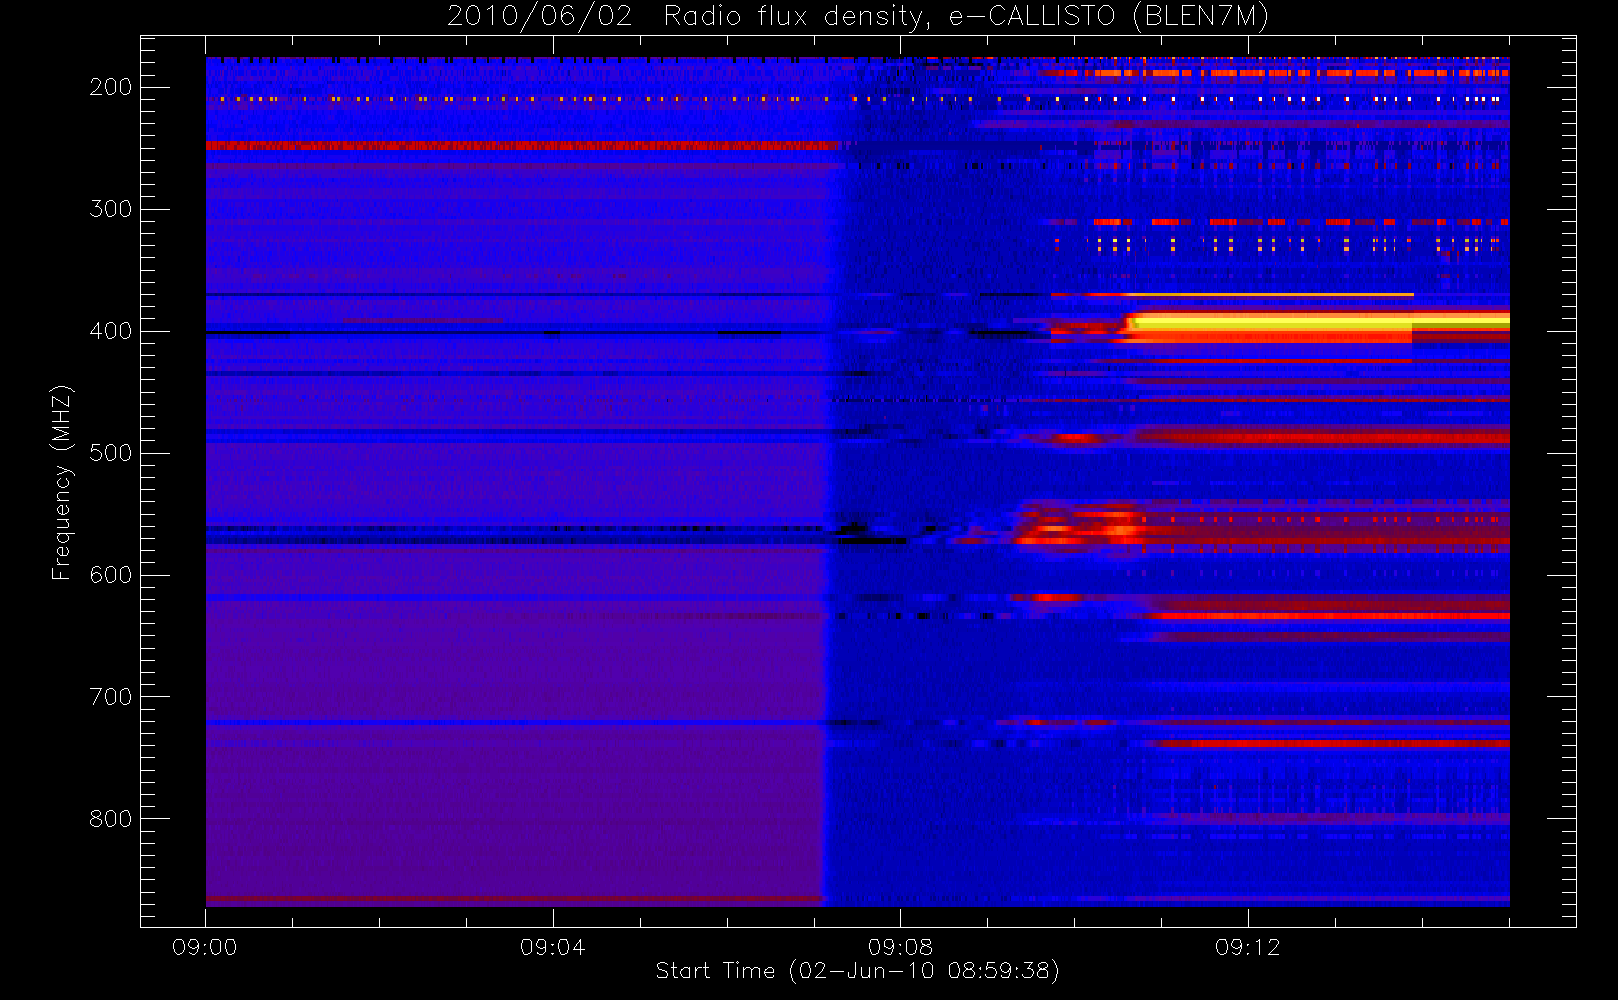Click the bright yellow burst near 400 MHz
Screen dimensions: 1618x1000
point(1315,323)
